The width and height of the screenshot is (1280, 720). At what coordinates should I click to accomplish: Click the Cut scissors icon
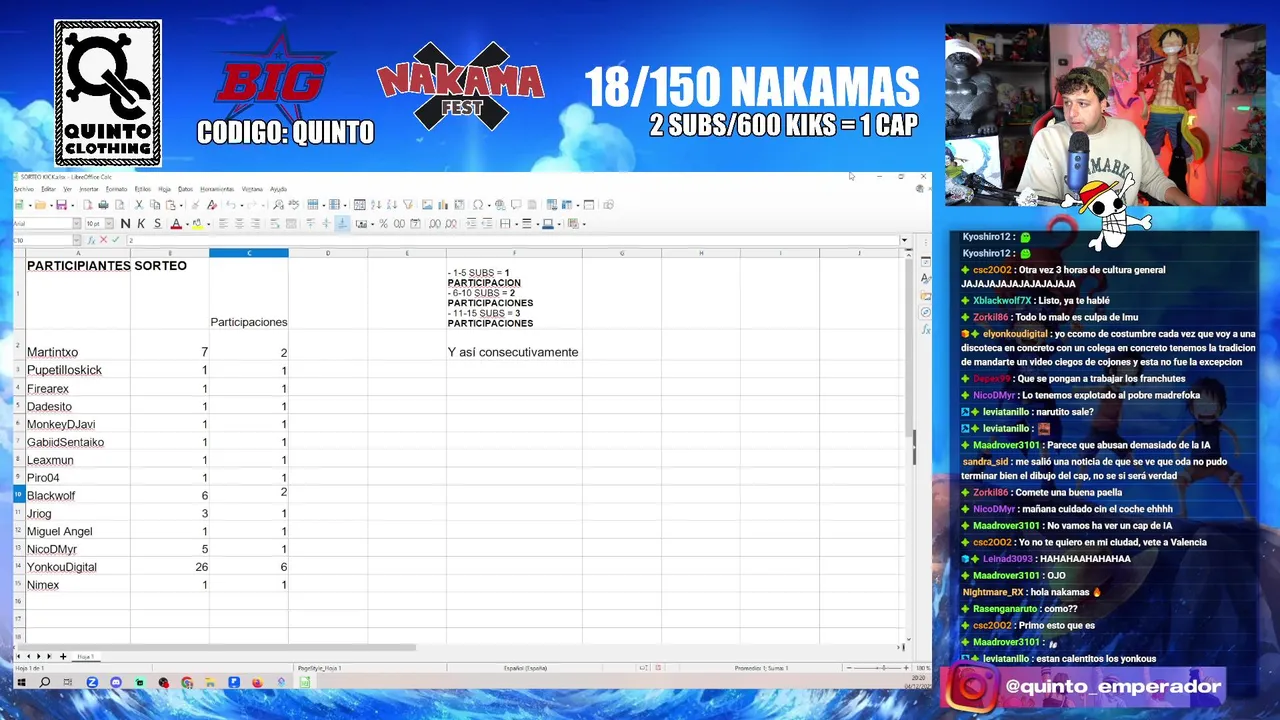[x=139, y=205]
